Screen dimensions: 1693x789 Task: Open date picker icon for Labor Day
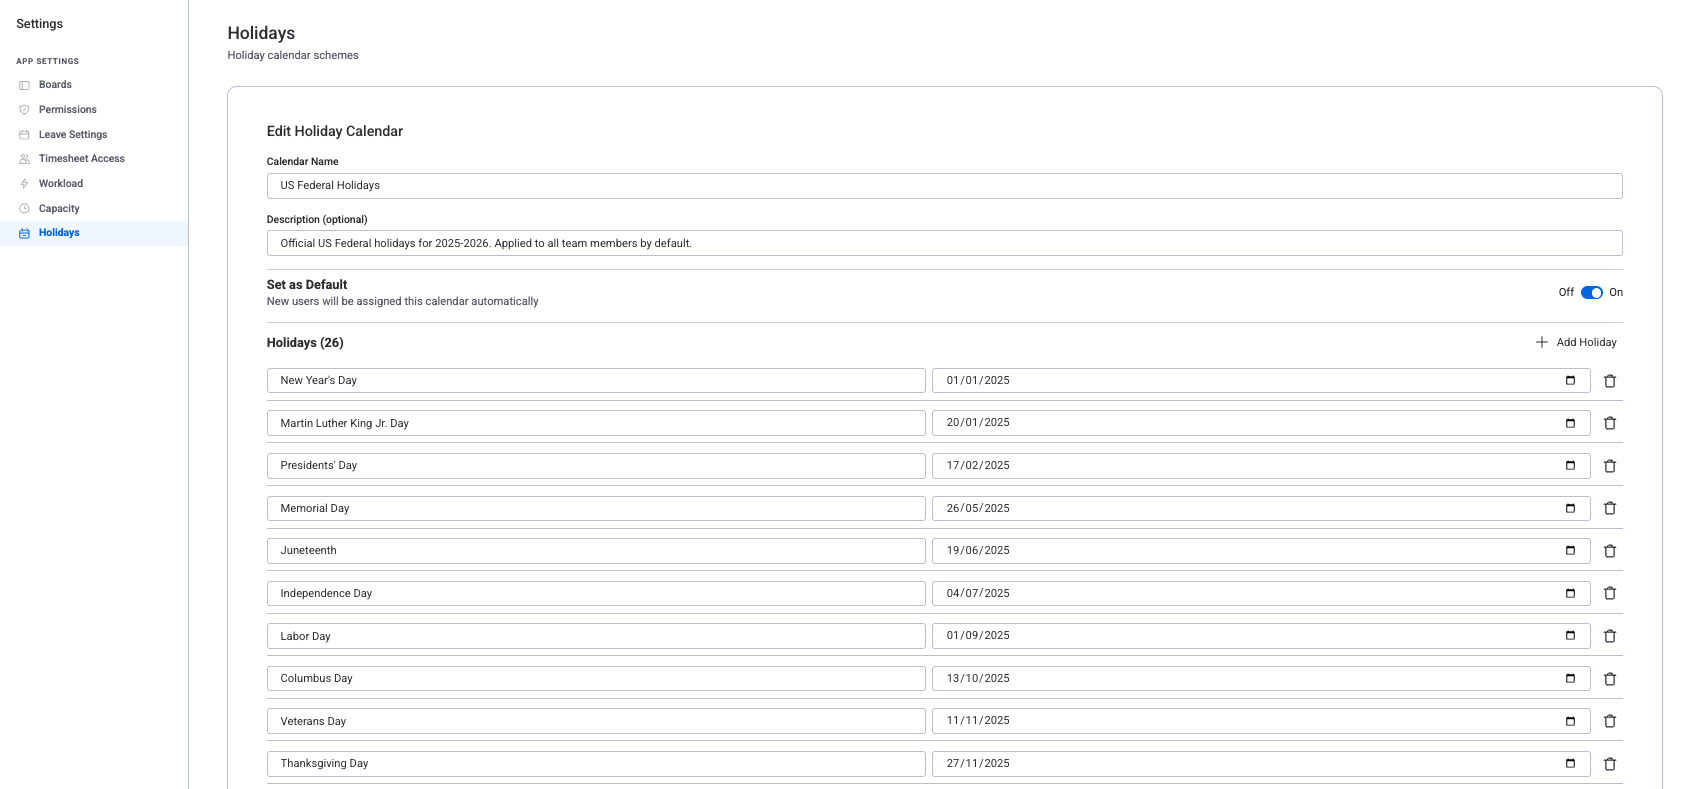(x=1570, y=636)
